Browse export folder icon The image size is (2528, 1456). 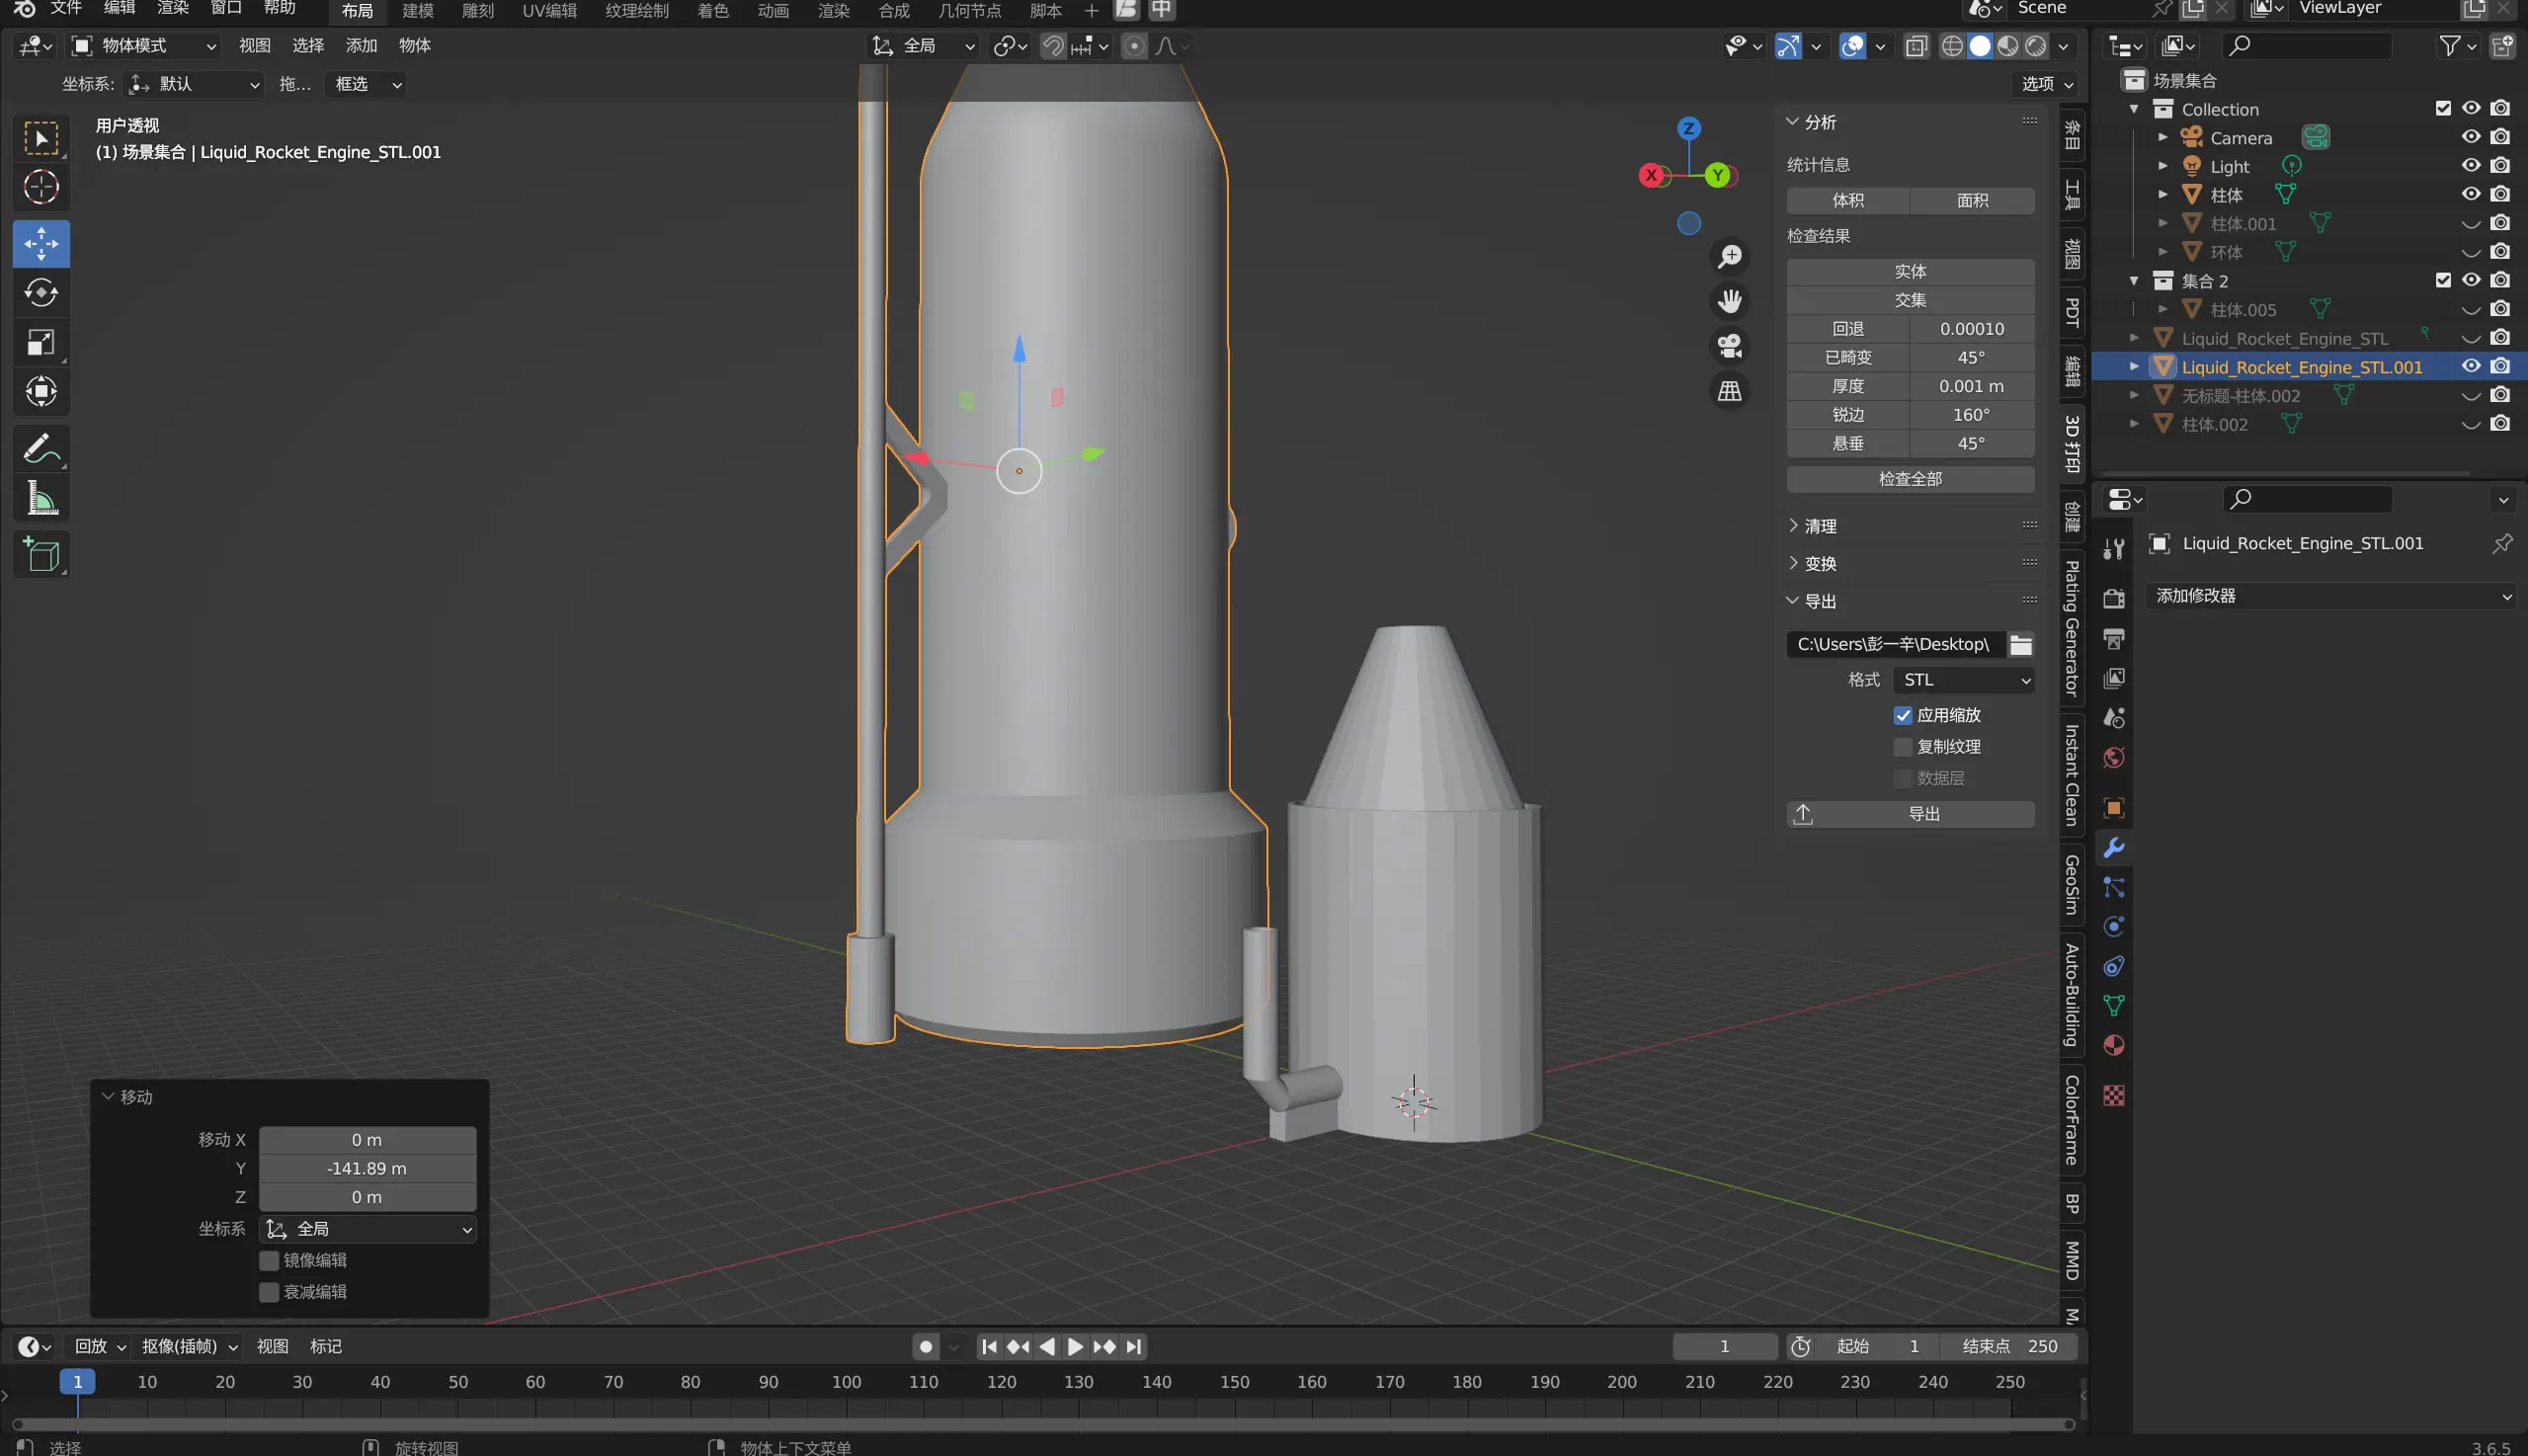2021,645
